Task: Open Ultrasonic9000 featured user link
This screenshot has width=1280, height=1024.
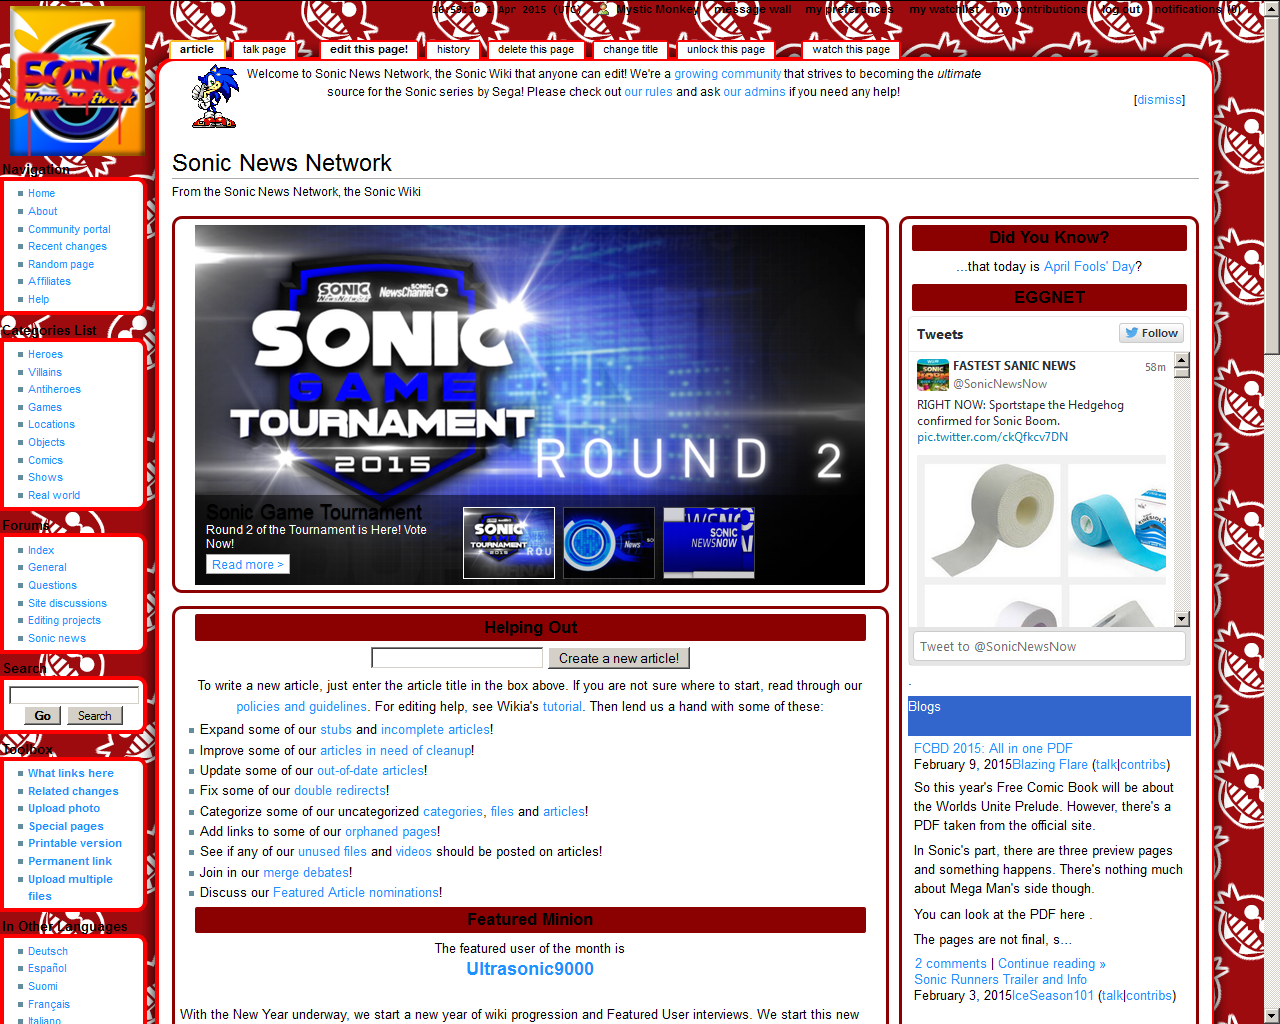Action: tap(530, 969)
